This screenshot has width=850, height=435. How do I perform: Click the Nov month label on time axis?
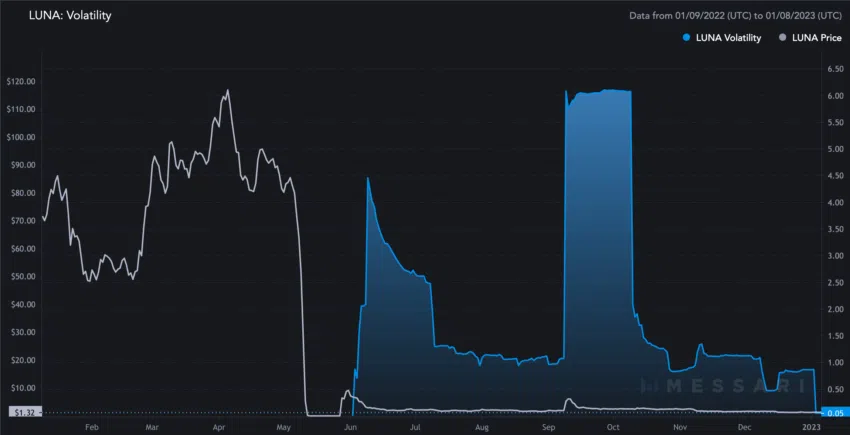(678, 427)
